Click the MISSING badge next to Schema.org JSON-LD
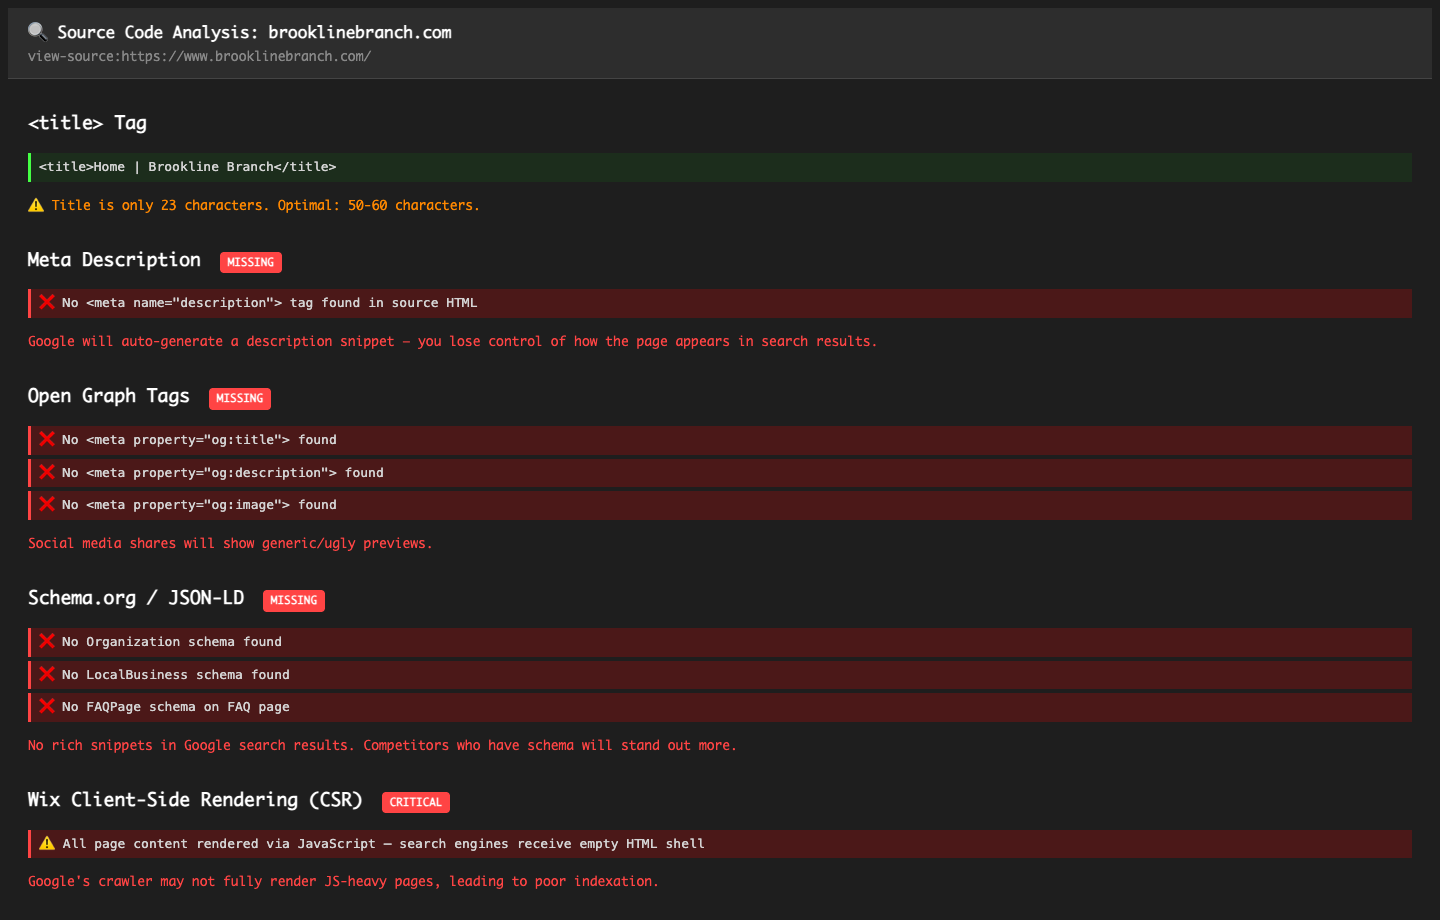 tap(293, 600)
